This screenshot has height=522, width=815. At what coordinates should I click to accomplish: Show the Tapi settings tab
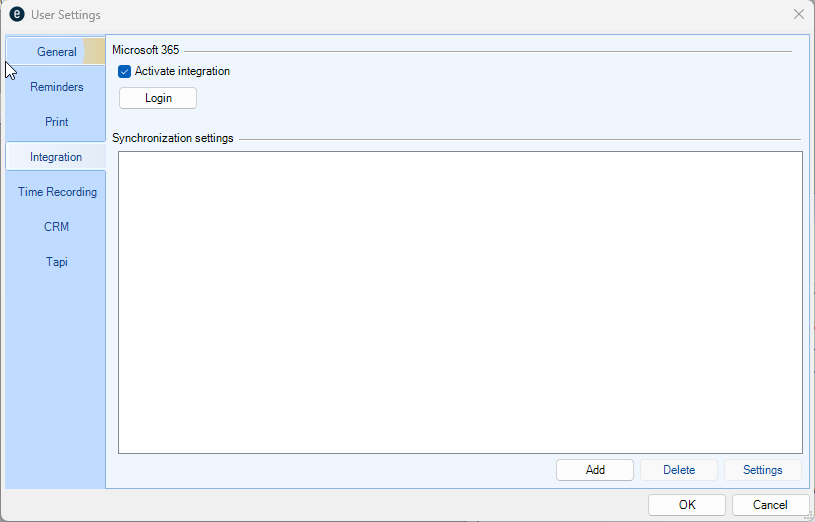coord(56,262)
